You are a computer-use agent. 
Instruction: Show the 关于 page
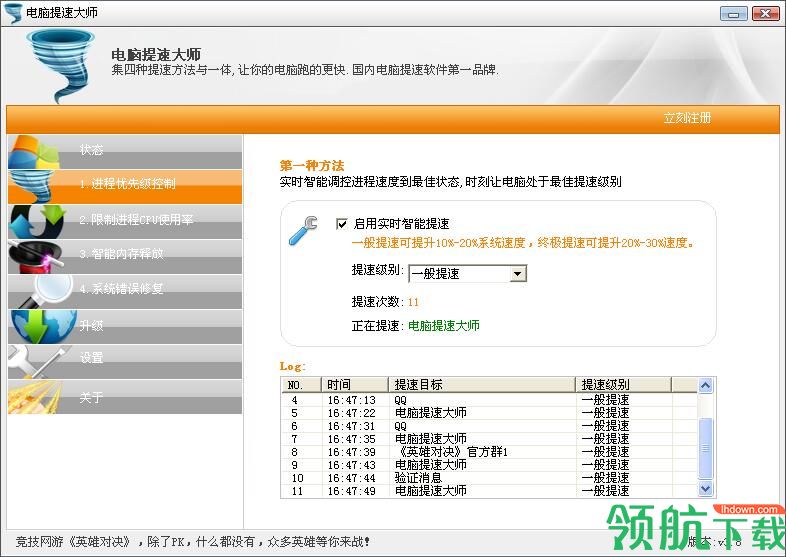pos(125,397)
